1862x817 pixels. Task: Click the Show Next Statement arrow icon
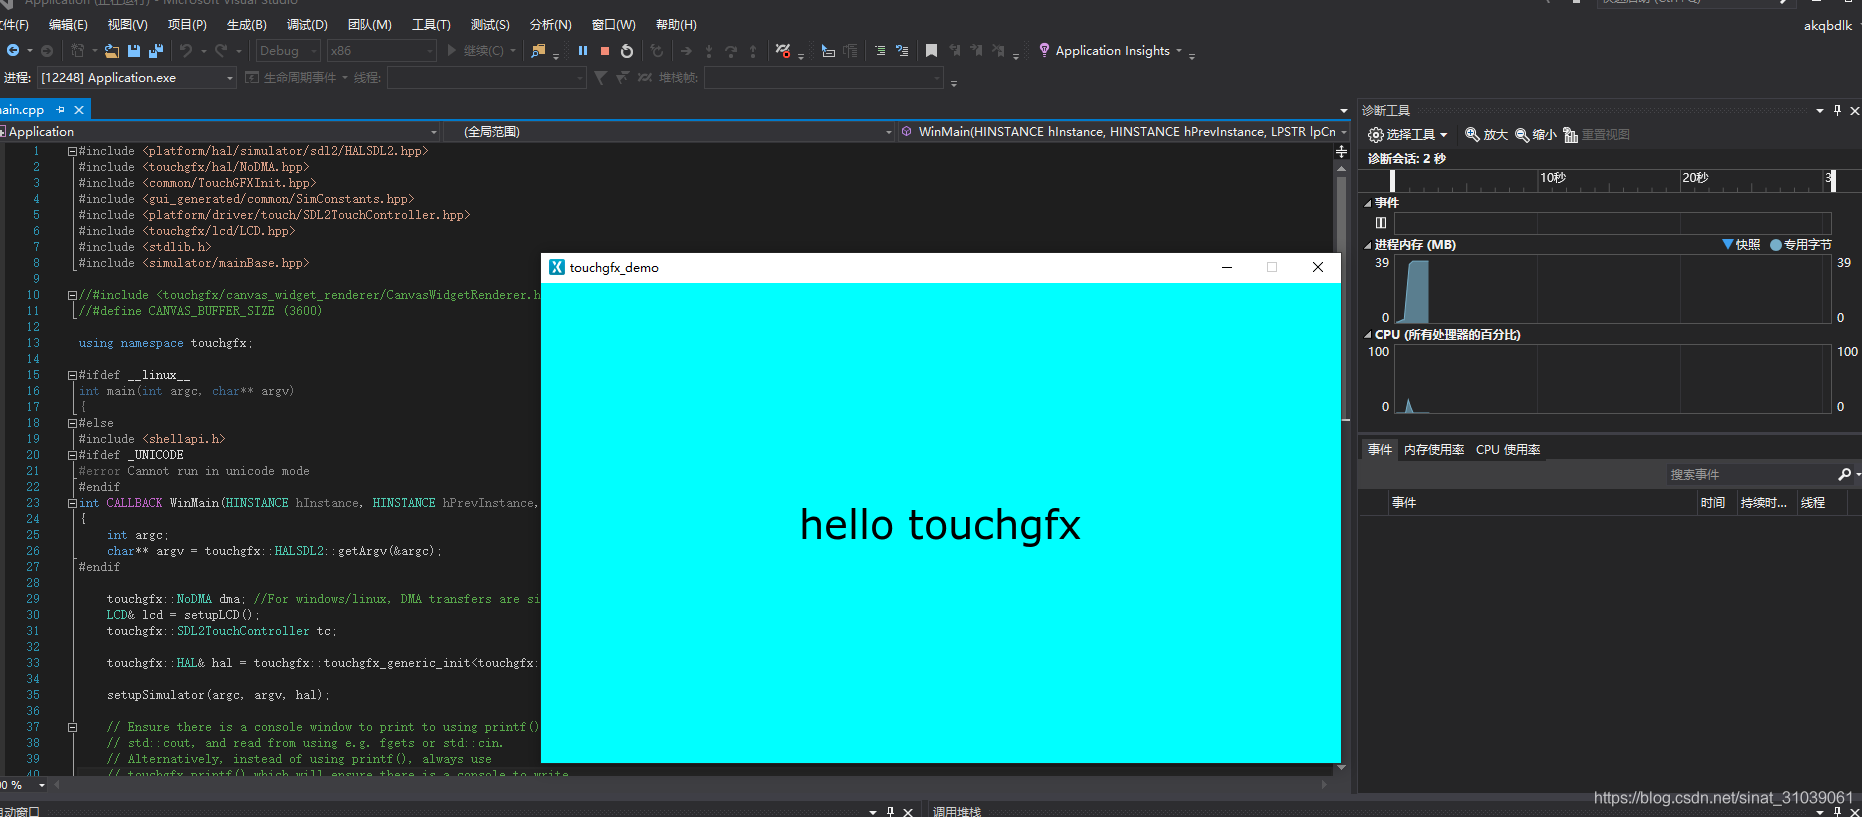[x=686, y=50]
